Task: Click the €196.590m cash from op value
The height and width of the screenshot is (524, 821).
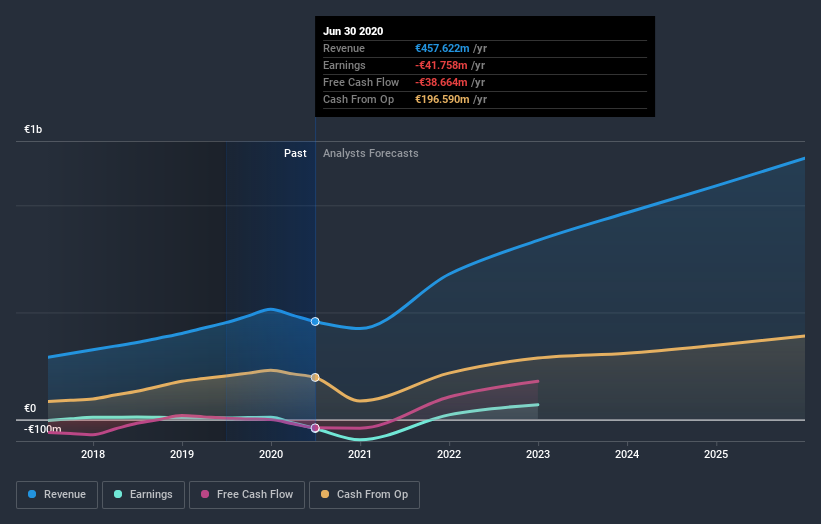Action: click(442, 99)
